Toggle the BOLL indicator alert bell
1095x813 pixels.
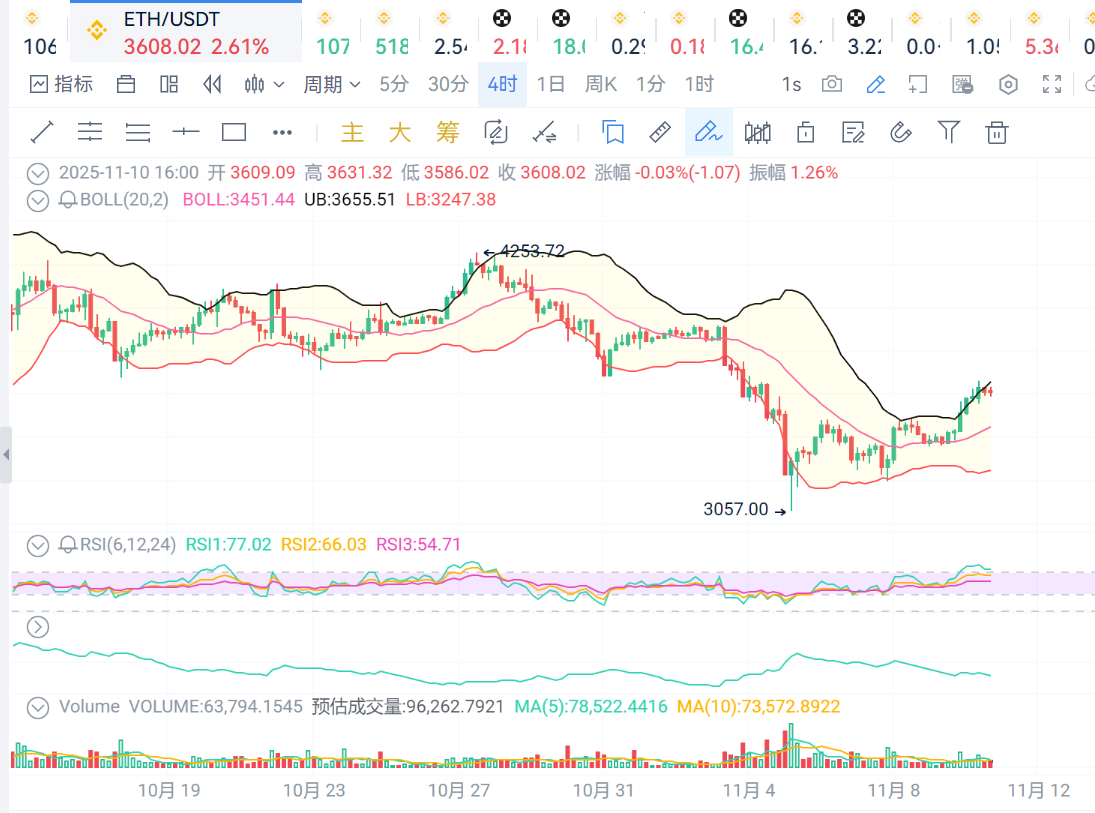pos(68,200)
